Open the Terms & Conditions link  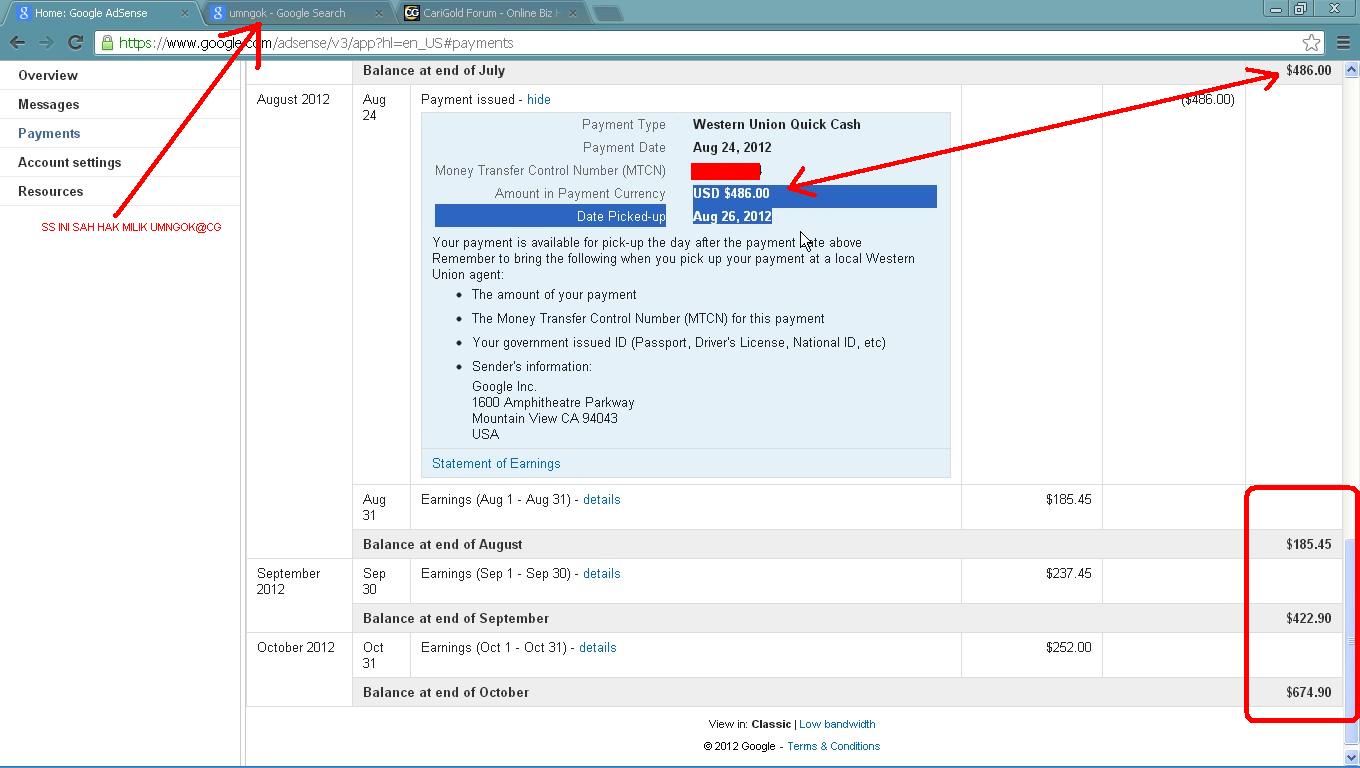(x=833, y=746)
